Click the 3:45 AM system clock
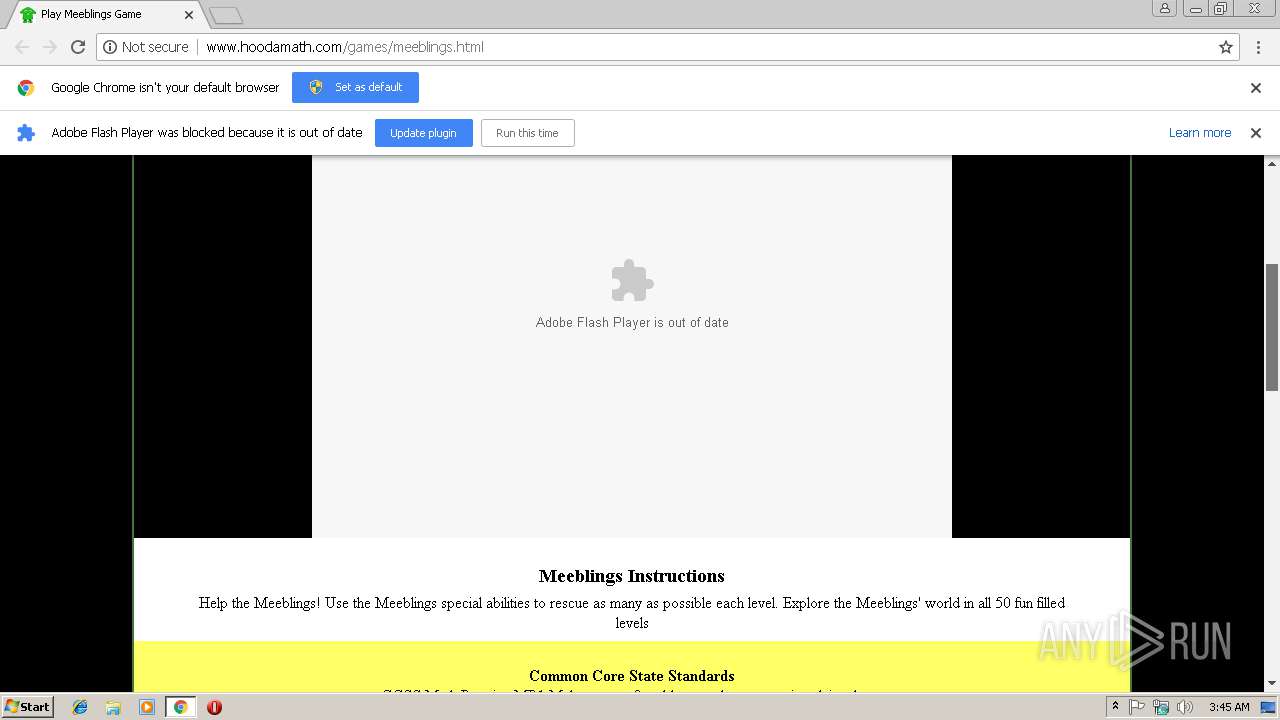The width and height of the screenshot is (1280, 720). 1229,707
